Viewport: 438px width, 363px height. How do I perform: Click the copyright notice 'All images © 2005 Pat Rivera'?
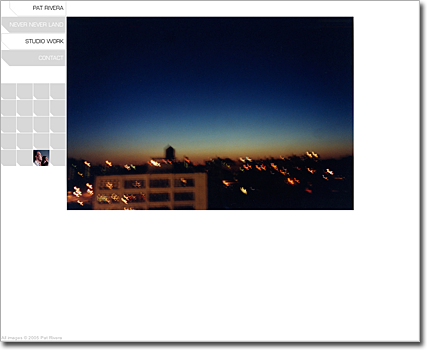[x=32, y=338]
